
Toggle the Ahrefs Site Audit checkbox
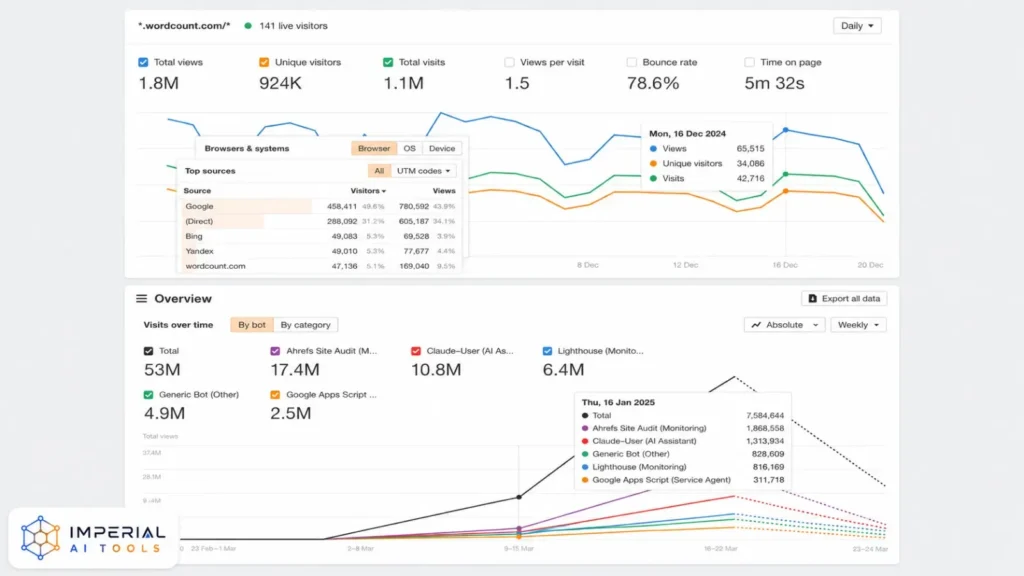275,351
